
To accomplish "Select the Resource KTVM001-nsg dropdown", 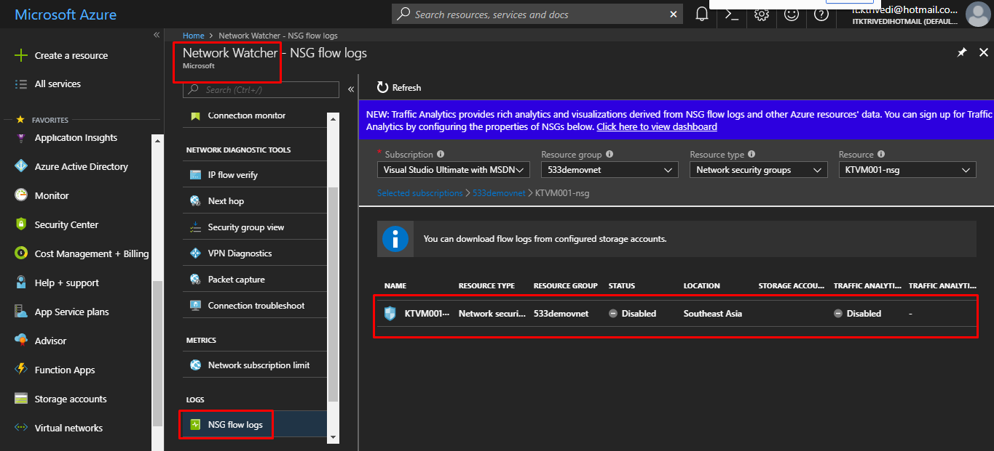I will click(x=906, y=170).
